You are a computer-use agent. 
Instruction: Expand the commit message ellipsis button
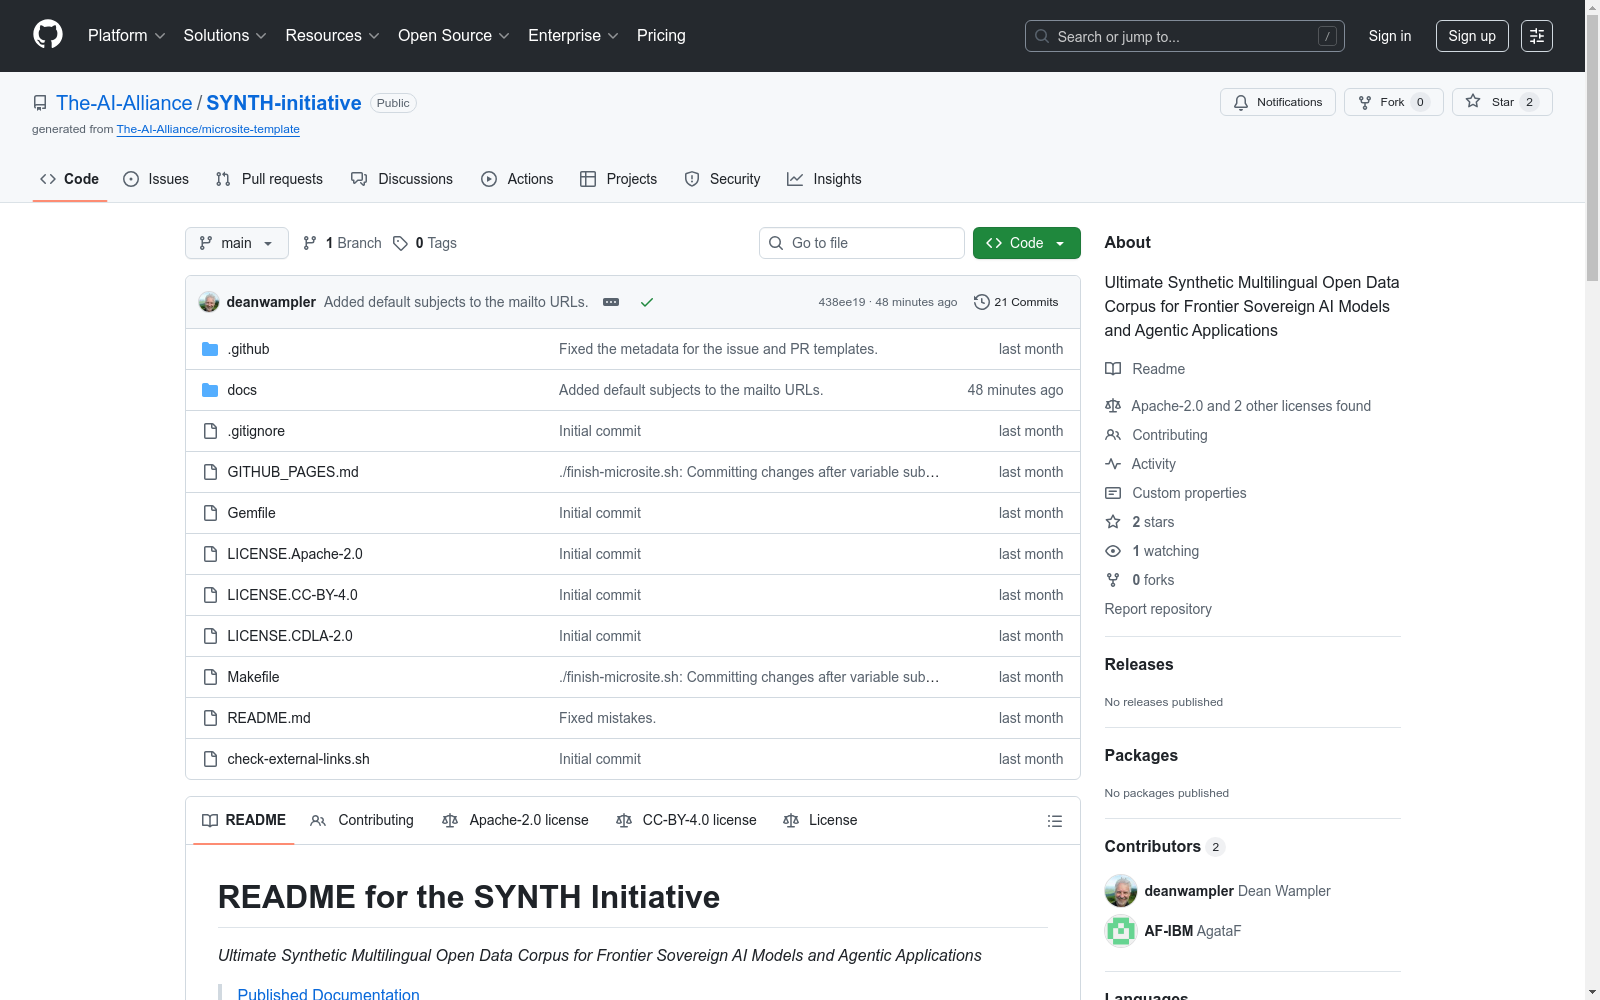[611, 302]
